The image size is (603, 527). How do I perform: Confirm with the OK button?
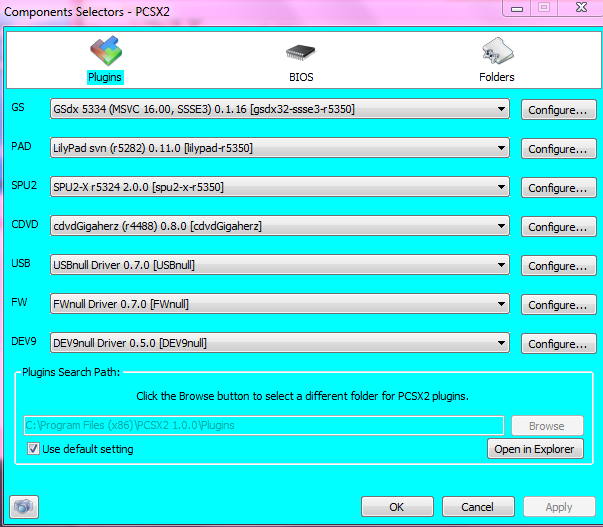tap(397, 507)
